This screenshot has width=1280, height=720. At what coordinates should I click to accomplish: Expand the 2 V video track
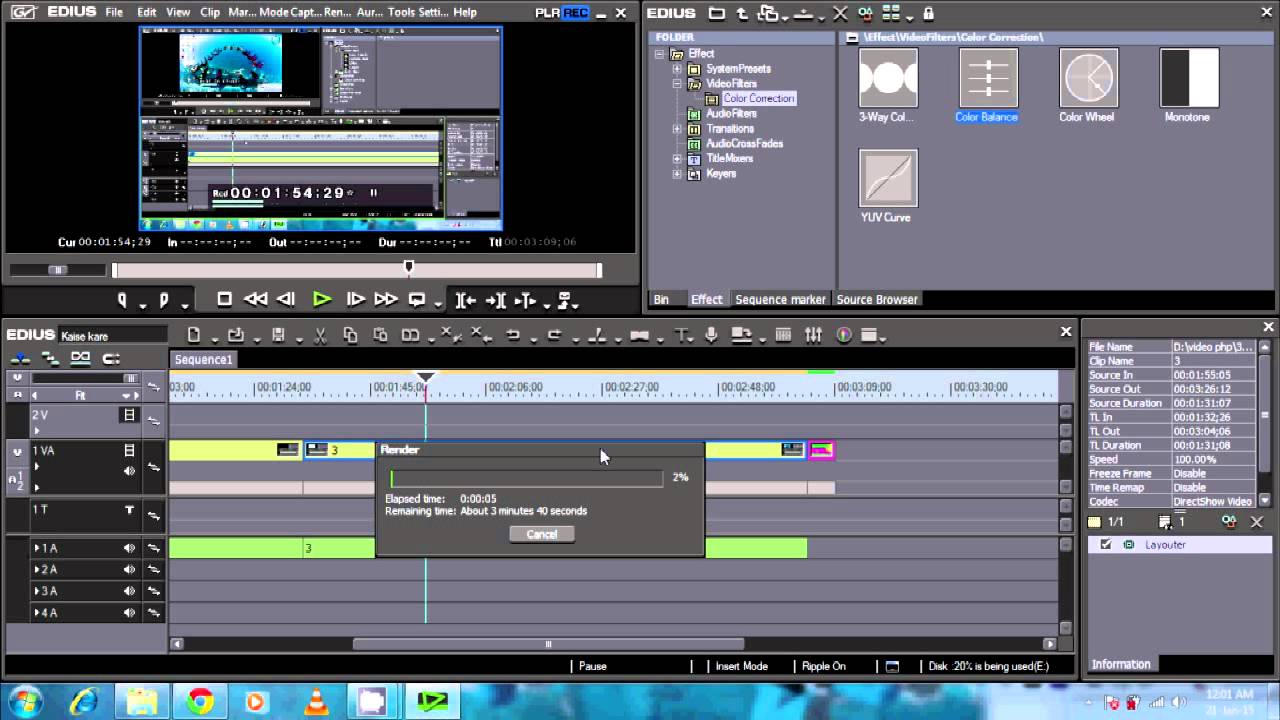[37, 430]
